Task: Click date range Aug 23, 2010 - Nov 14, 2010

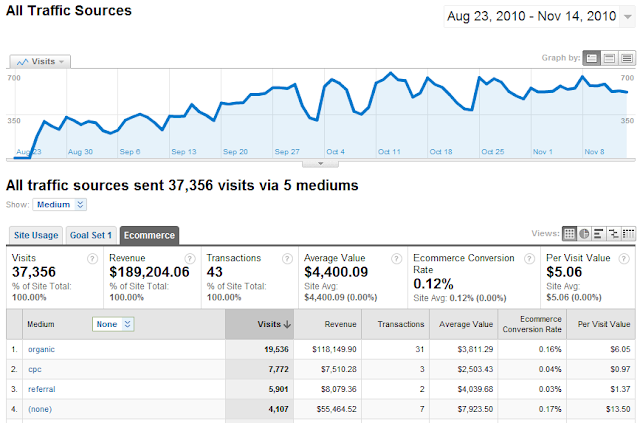Action: coord(531,16)
